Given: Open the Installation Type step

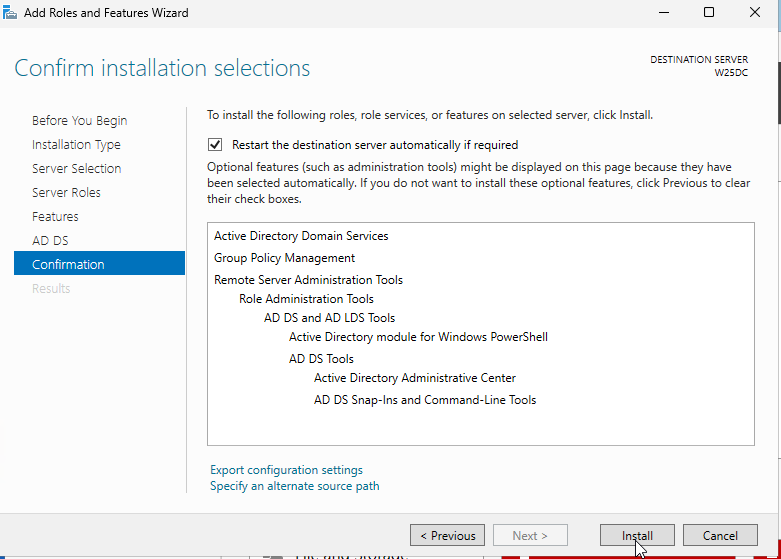Looking at the screenshot, I should [x=76, y=144].
